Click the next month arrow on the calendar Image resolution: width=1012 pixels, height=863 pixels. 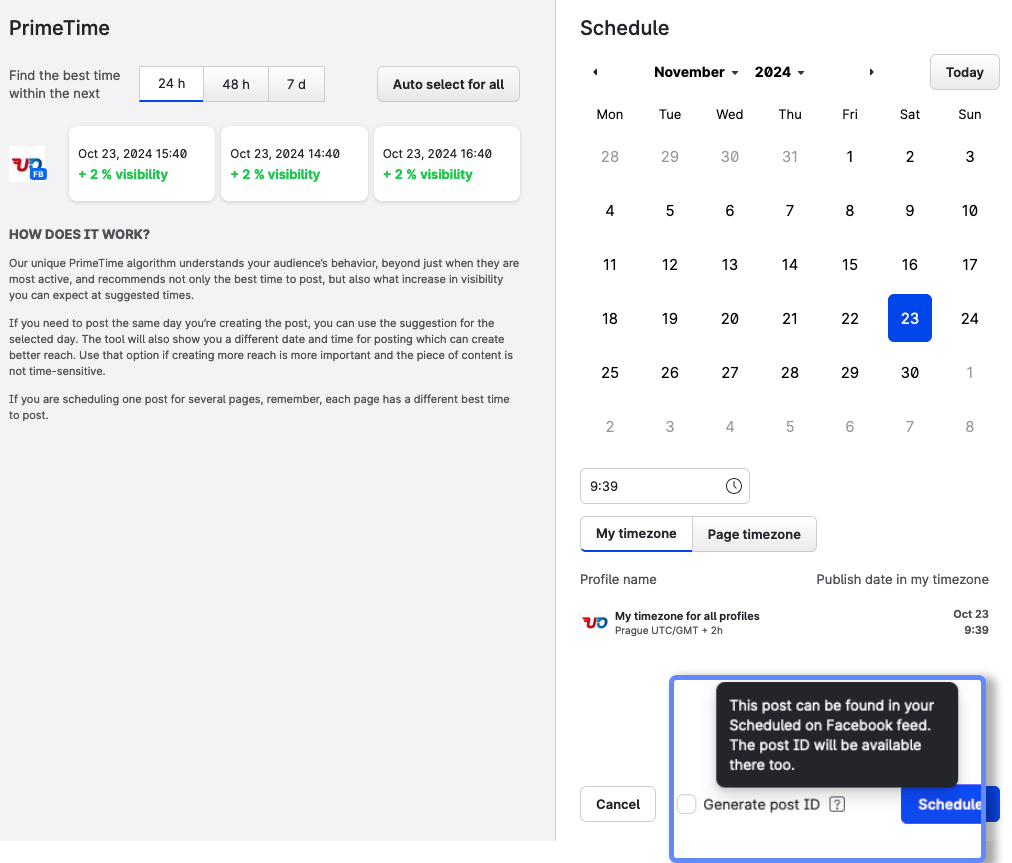coord(871,72)
